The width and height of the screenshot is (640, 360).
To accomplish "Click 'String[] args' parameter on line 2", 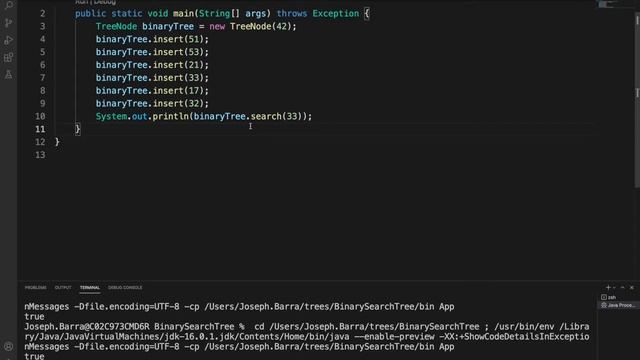I will pyautogui.click(x=232, y=13).
